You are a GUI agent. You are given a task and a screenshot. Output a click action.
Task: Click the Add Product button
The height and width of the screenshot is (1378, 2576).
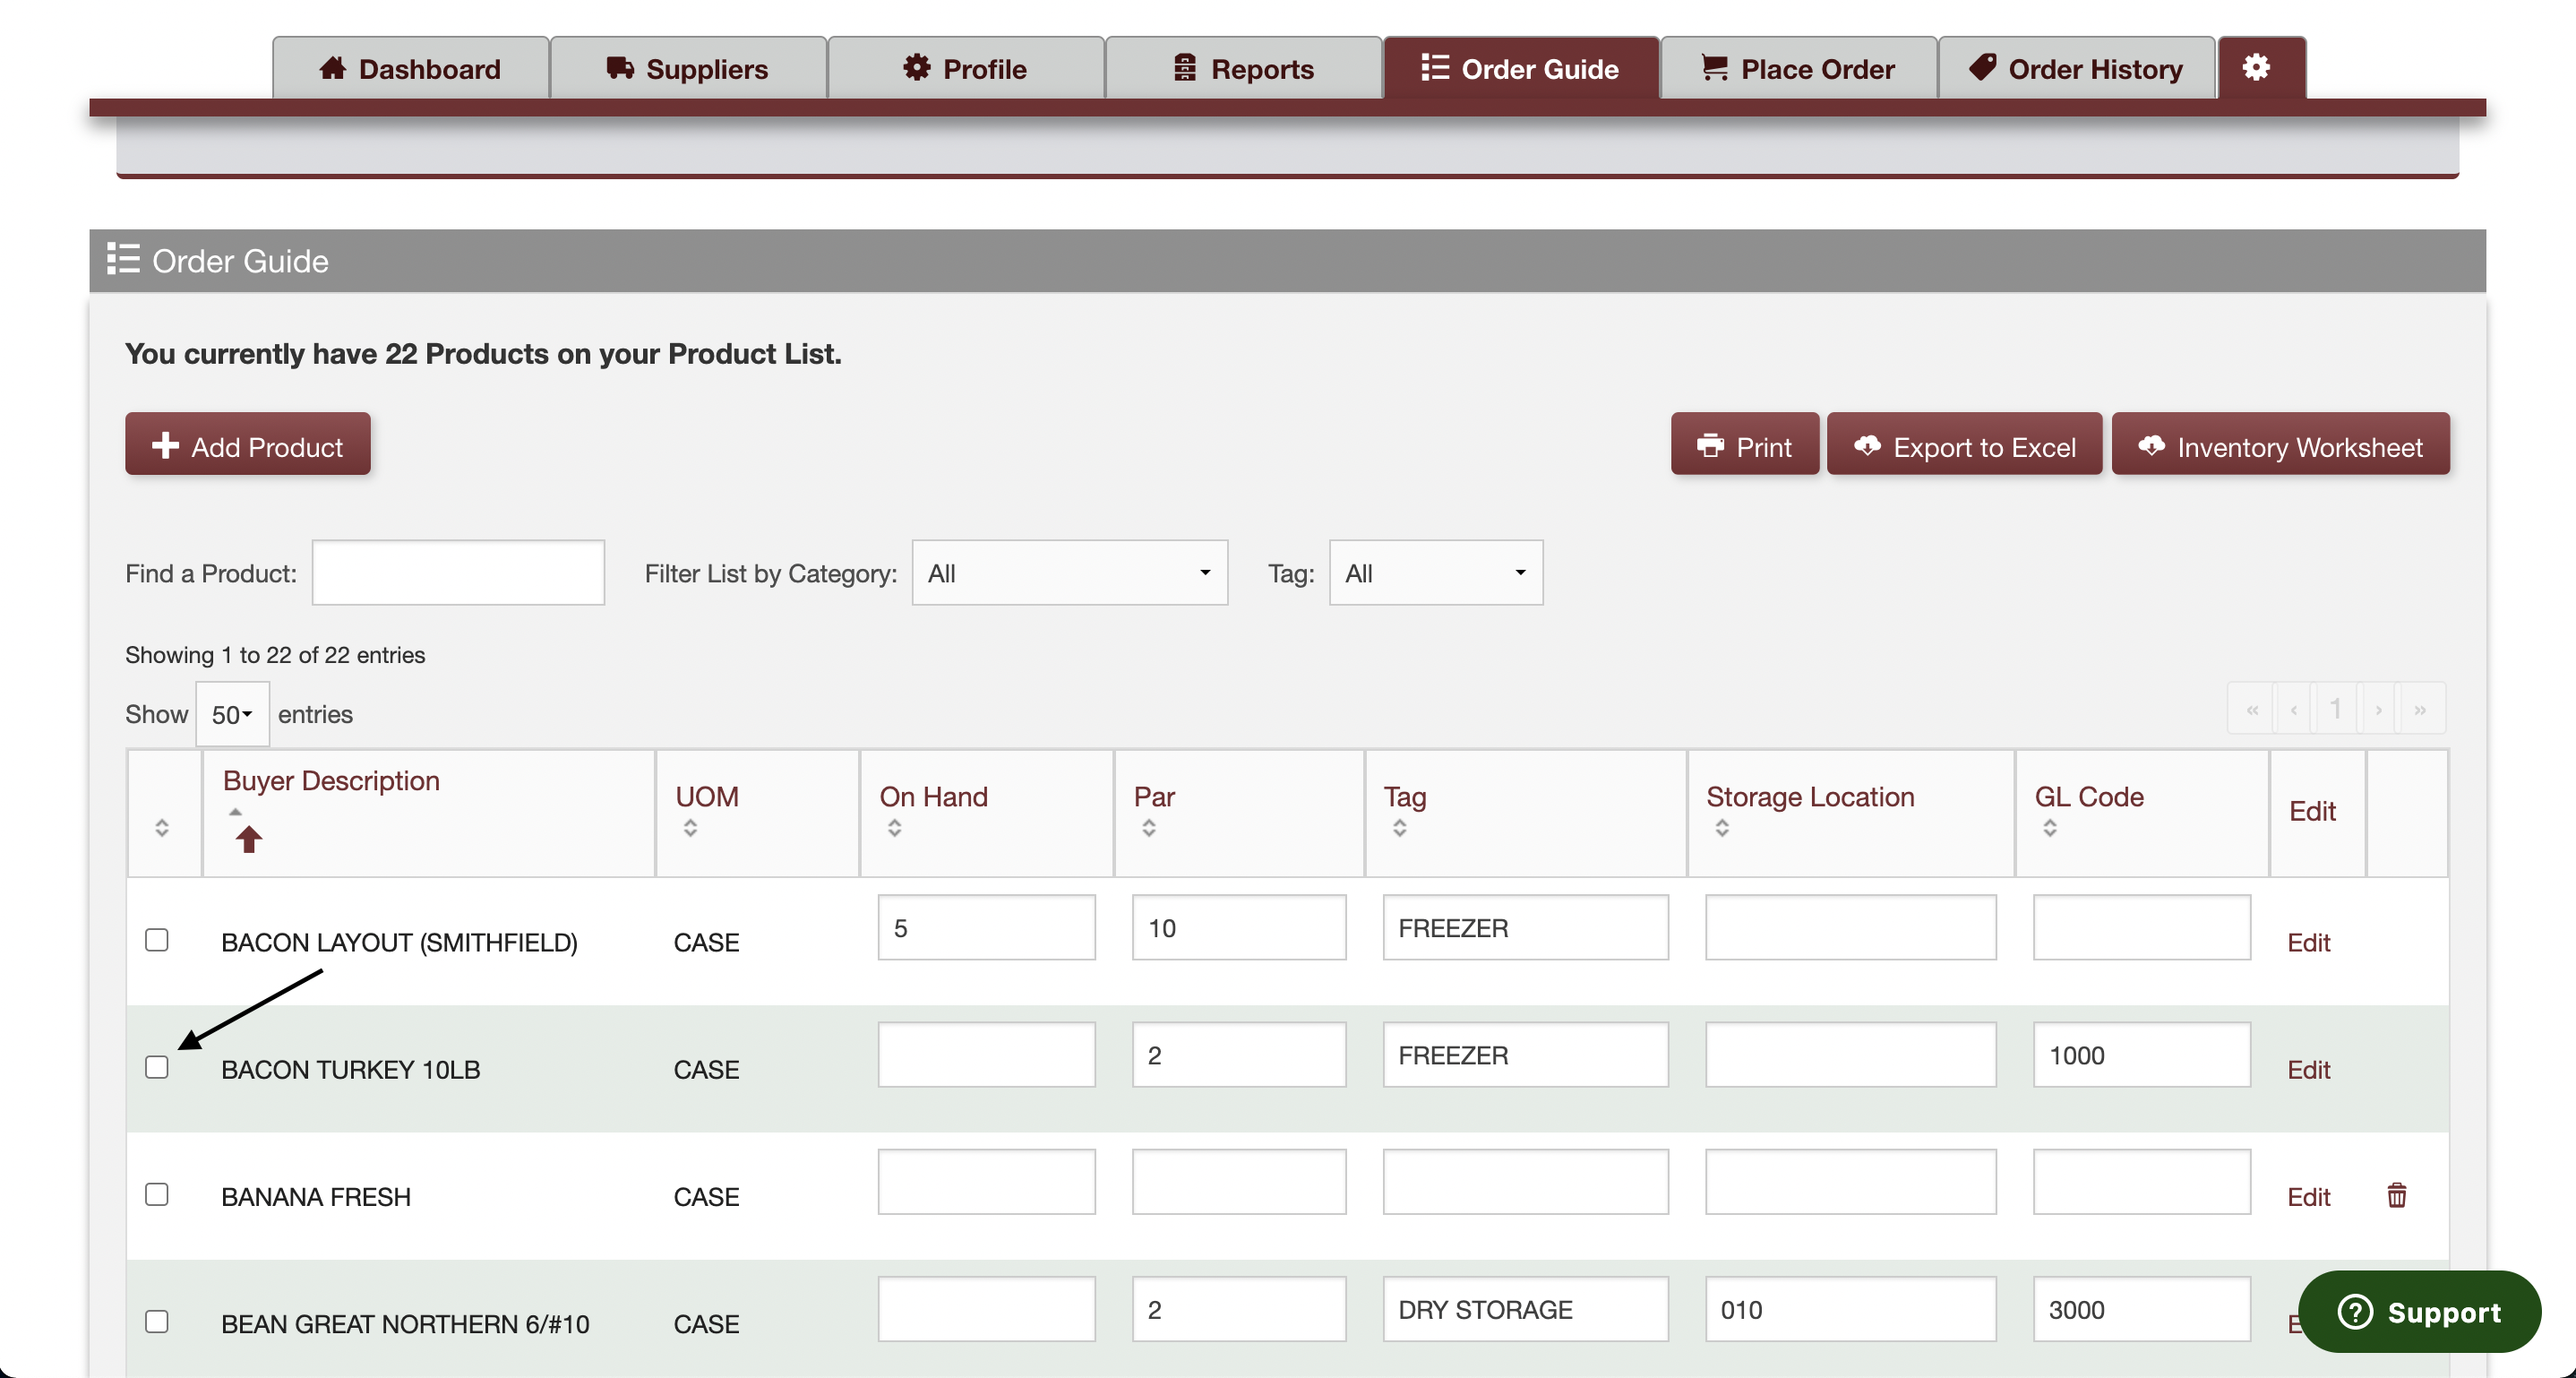pyautogui.click(x=247, y=445)
